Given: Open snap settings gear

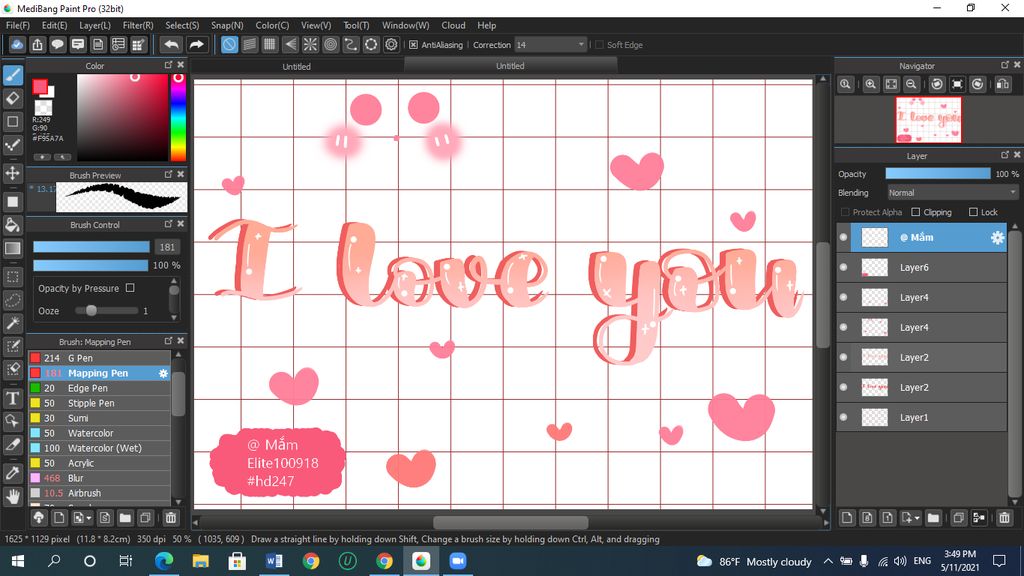Looking at the screenshot, I should click(x=391, y=44).
